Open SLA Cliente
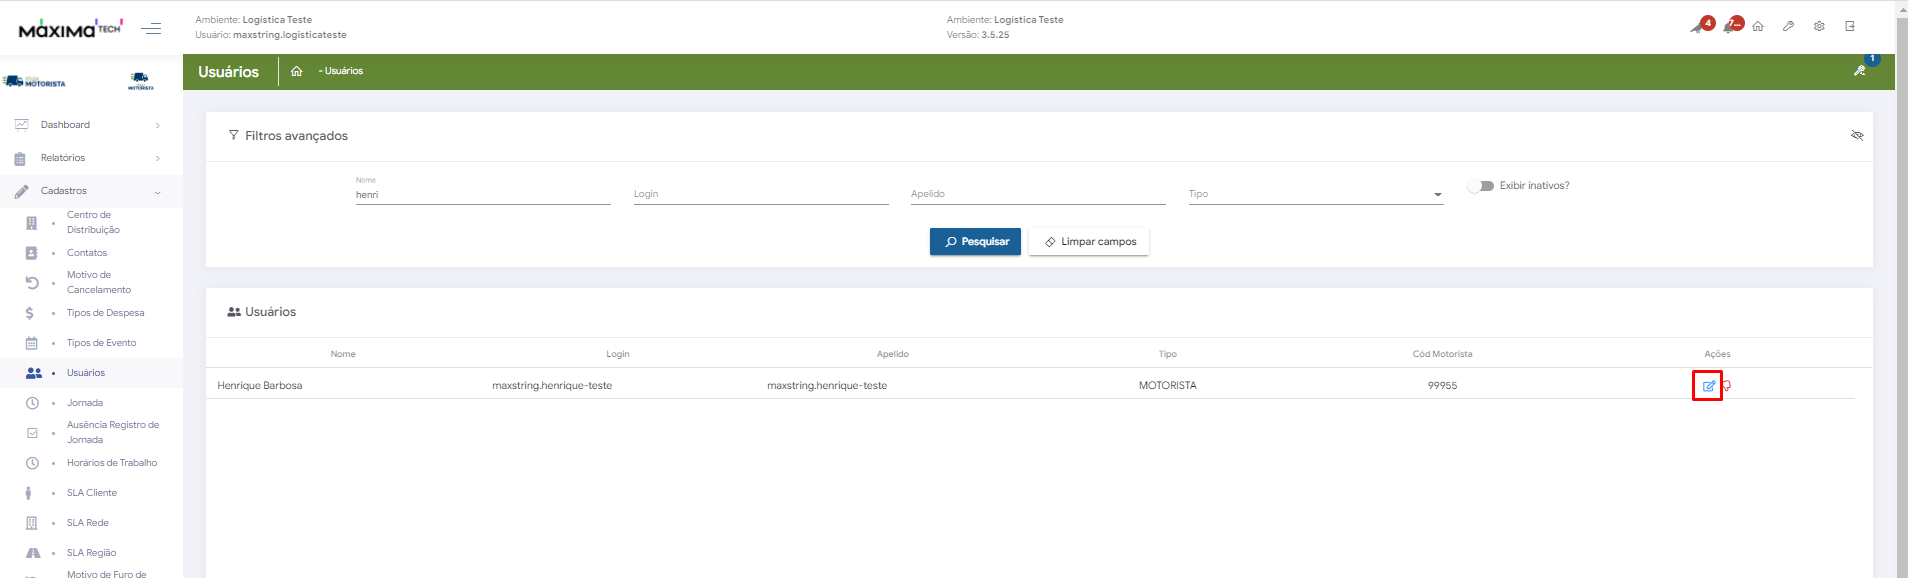 [x=92, y=493]
